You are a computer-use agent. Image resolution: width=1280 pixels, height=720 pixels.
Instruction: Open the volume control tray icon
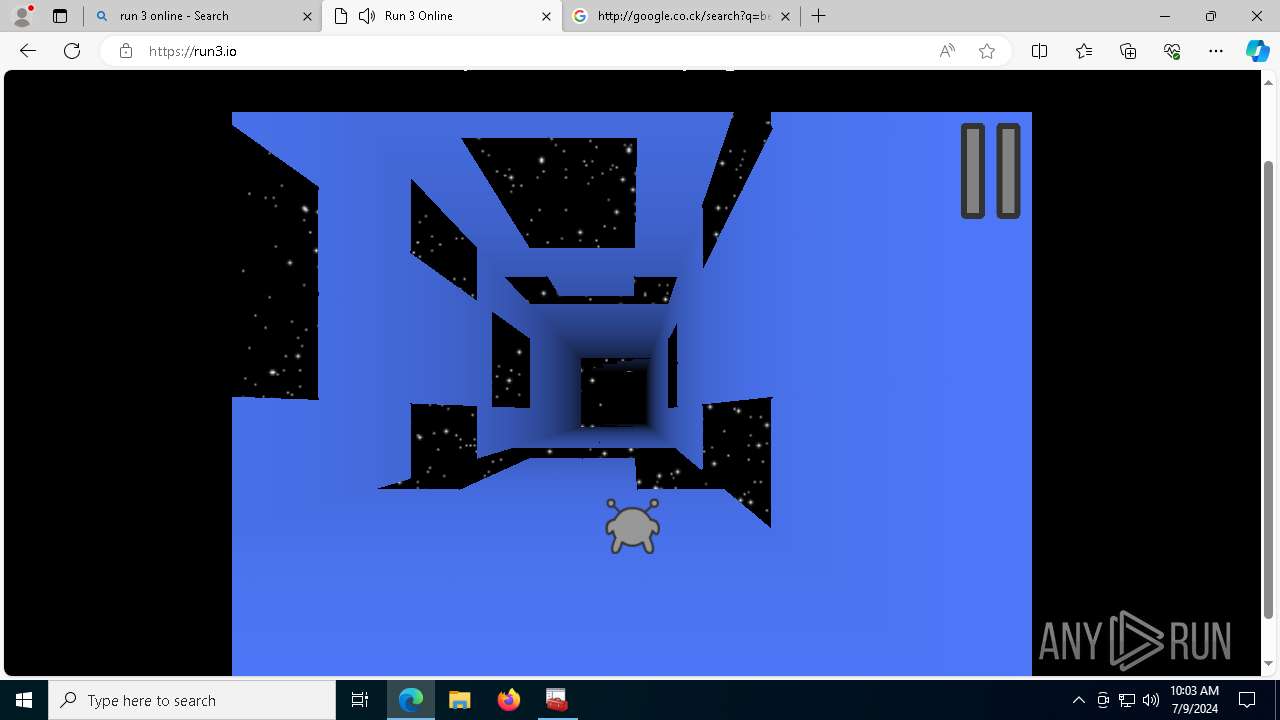tap(1150, 700)
